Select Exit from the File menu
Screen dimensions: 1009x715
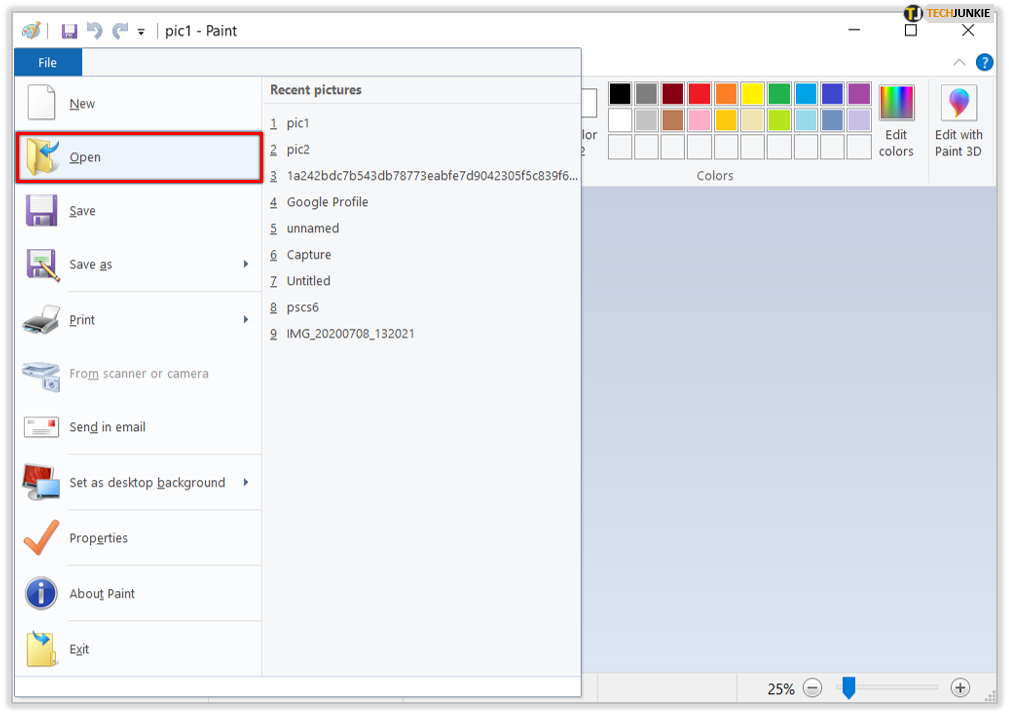point(138,649)
